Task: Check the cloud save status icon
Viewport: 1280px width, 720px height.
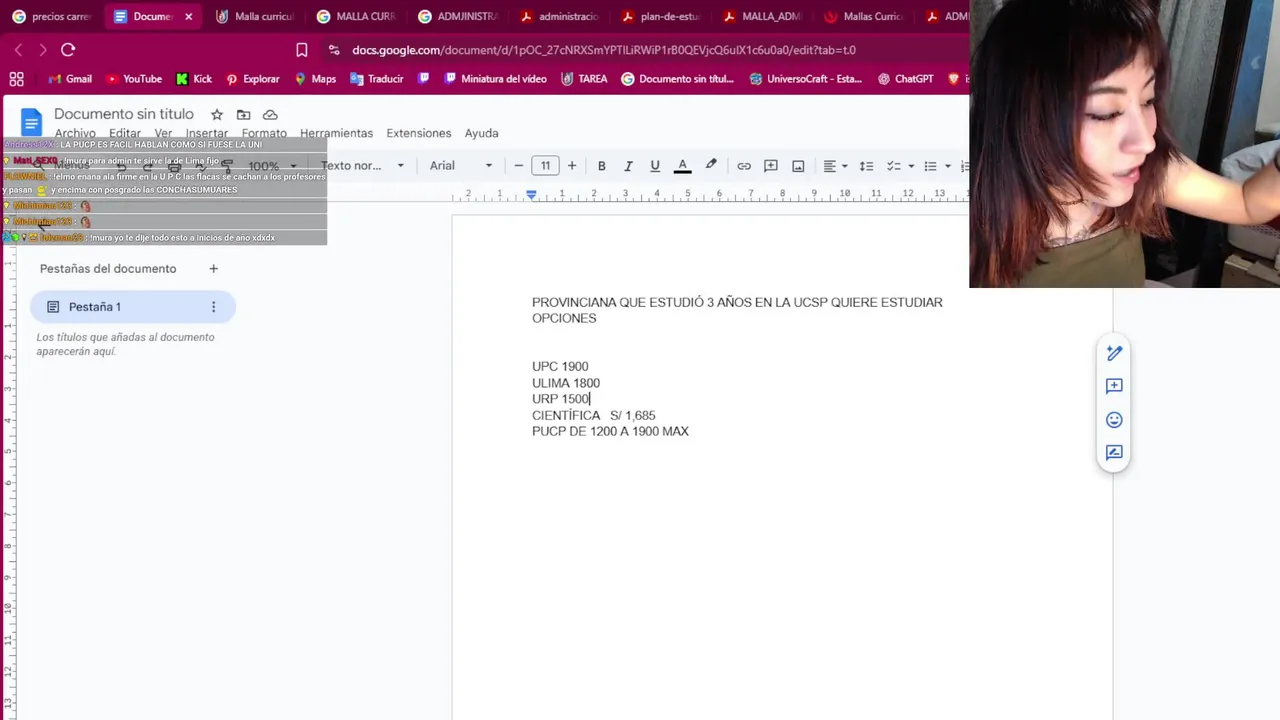Action: pyautogui.click(x=270, y=115)
